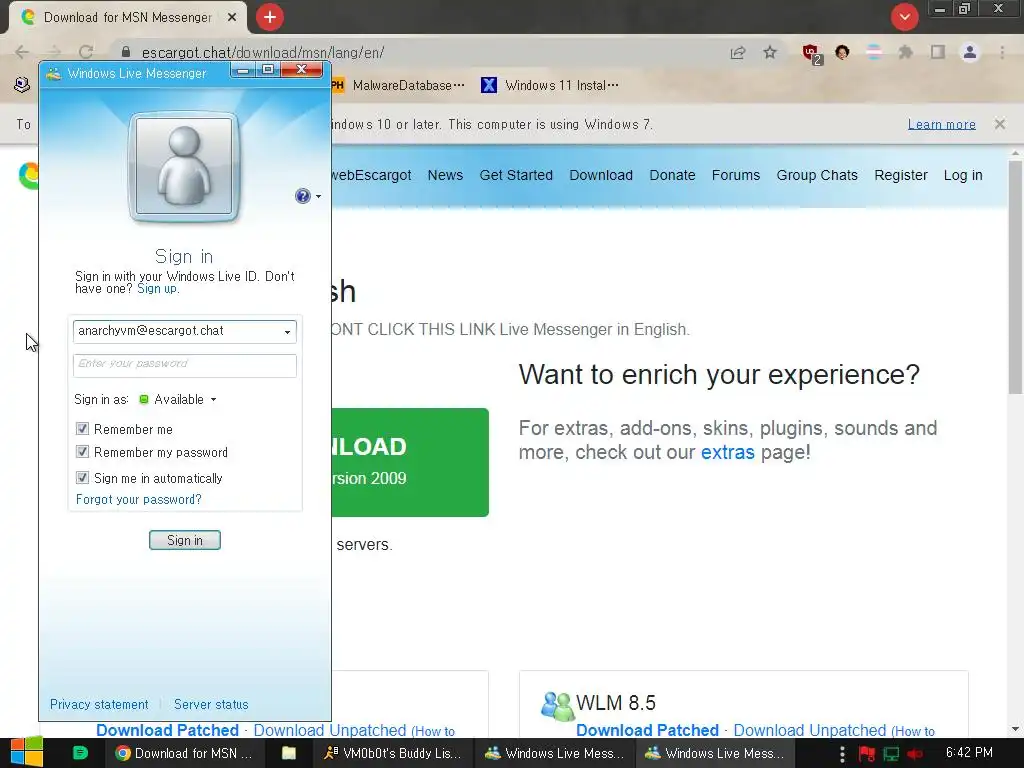Open the Chrome three-dot menu

1002,52
